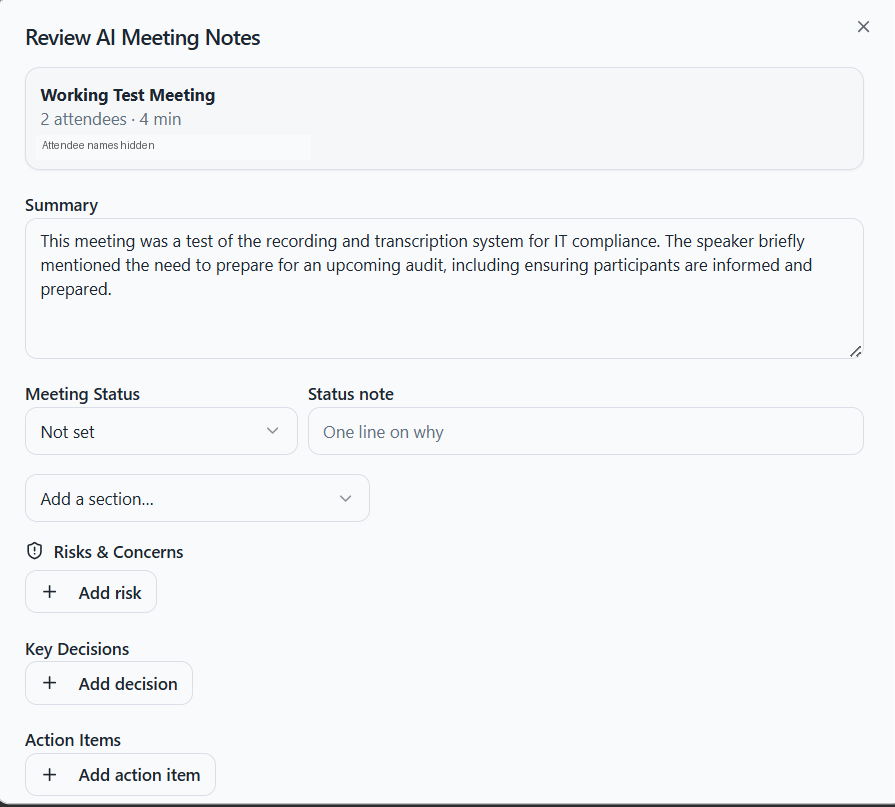Screen dimensions: 895x807
Task: Click the plus icon beside Add decision
Action: pyautogui.click(x=50, y=683)
